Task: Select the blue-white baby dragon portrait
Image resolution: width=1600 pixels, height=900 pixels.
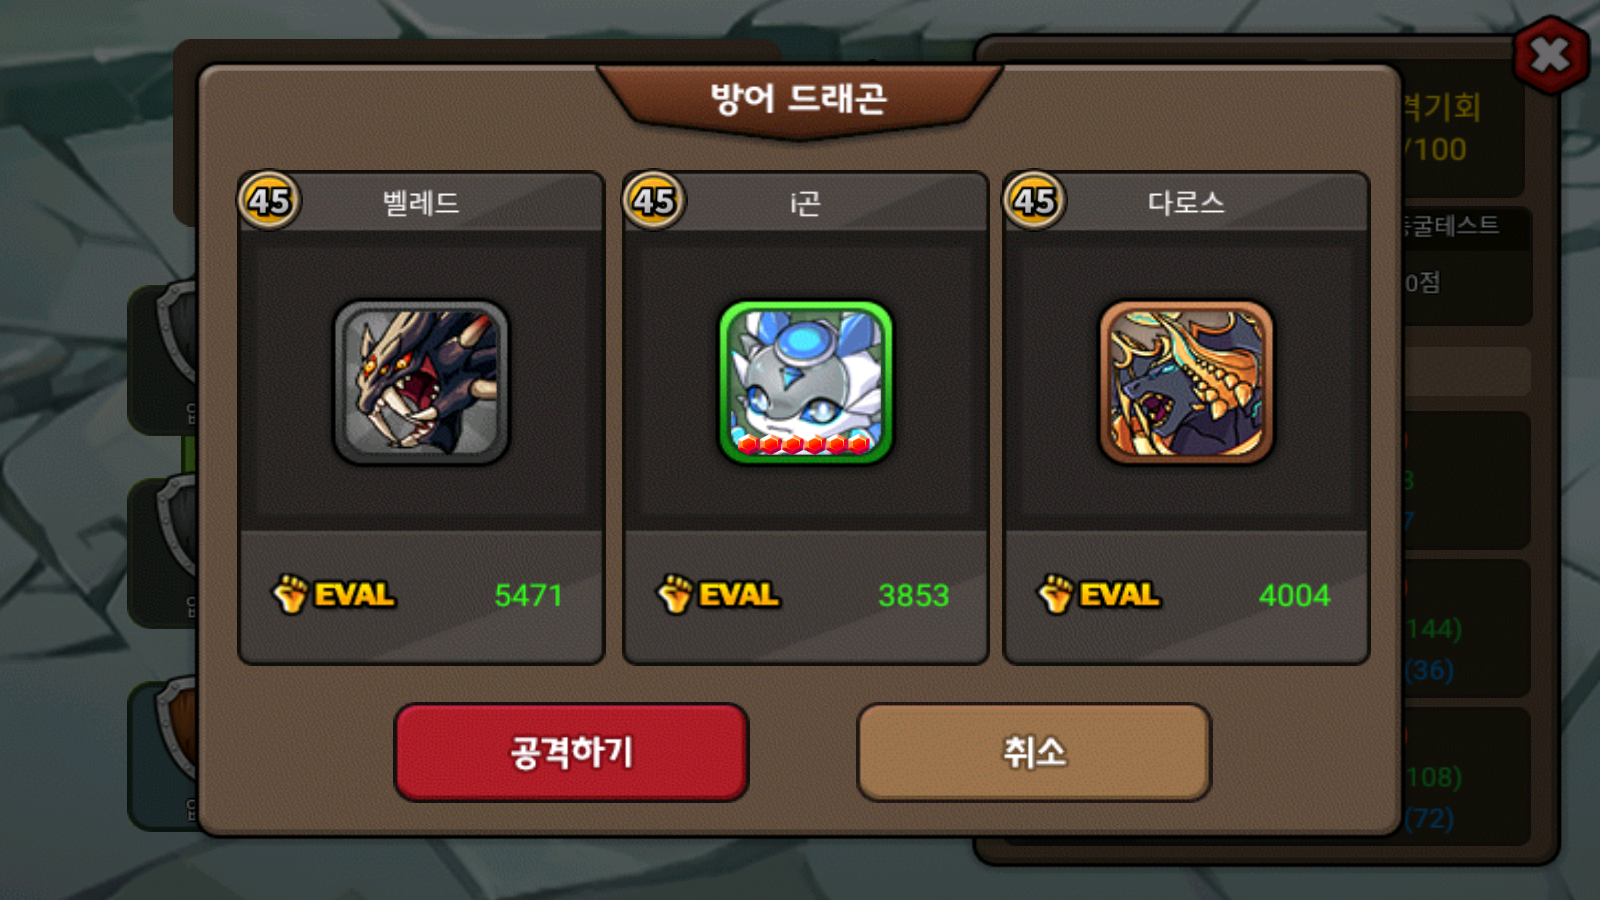Action: 805,382
